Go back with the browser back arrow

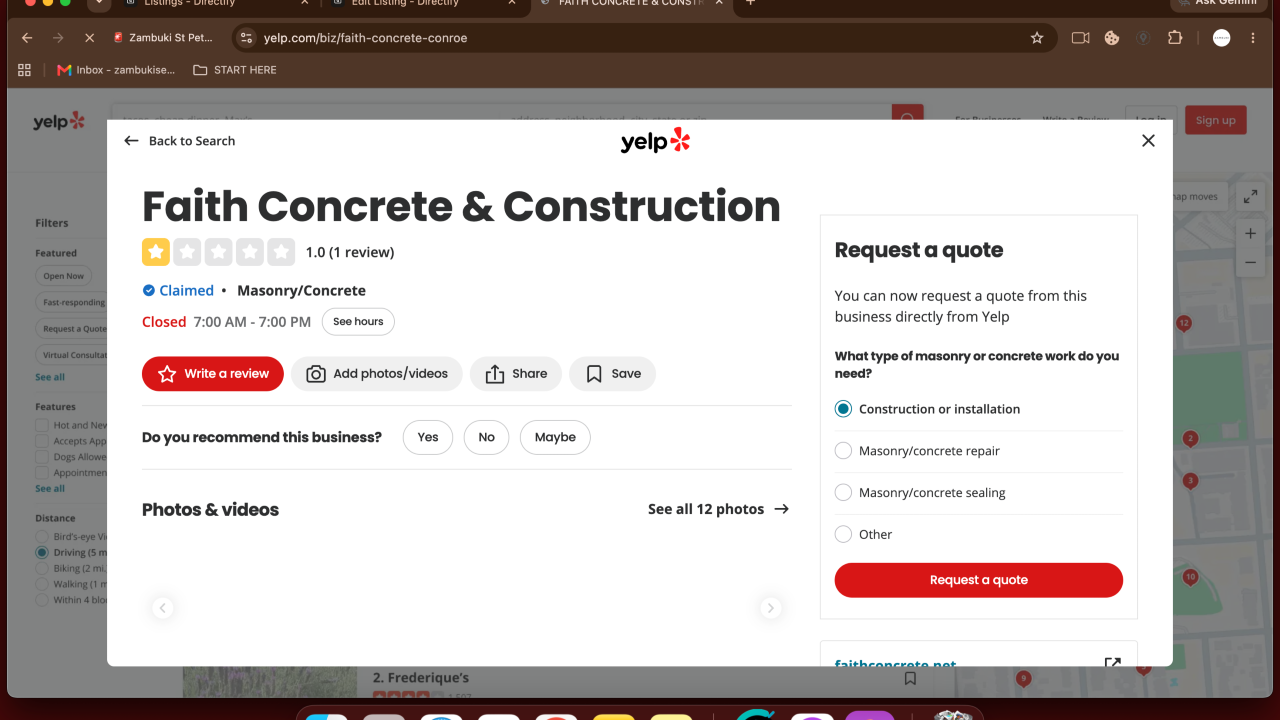pyautogui.click(x=27, y=38)
